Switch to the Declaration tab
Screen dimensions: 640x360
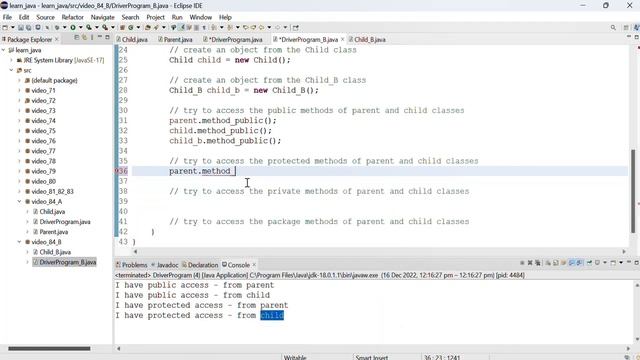click(x=200, y=265)
